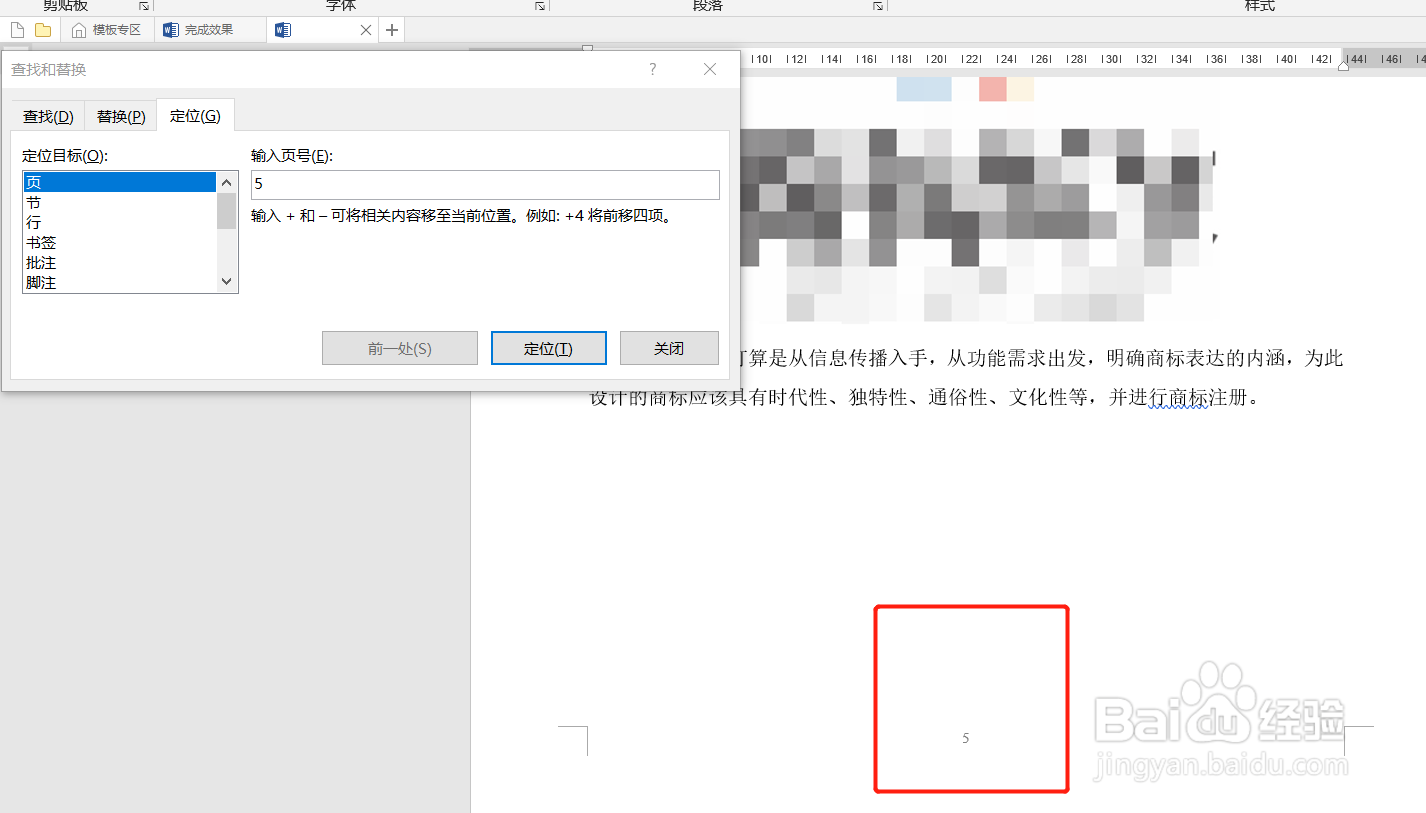Click the down arrow on the list scrollbar
The width and height of the screenshot is (1426, 813).
point(226,281)
